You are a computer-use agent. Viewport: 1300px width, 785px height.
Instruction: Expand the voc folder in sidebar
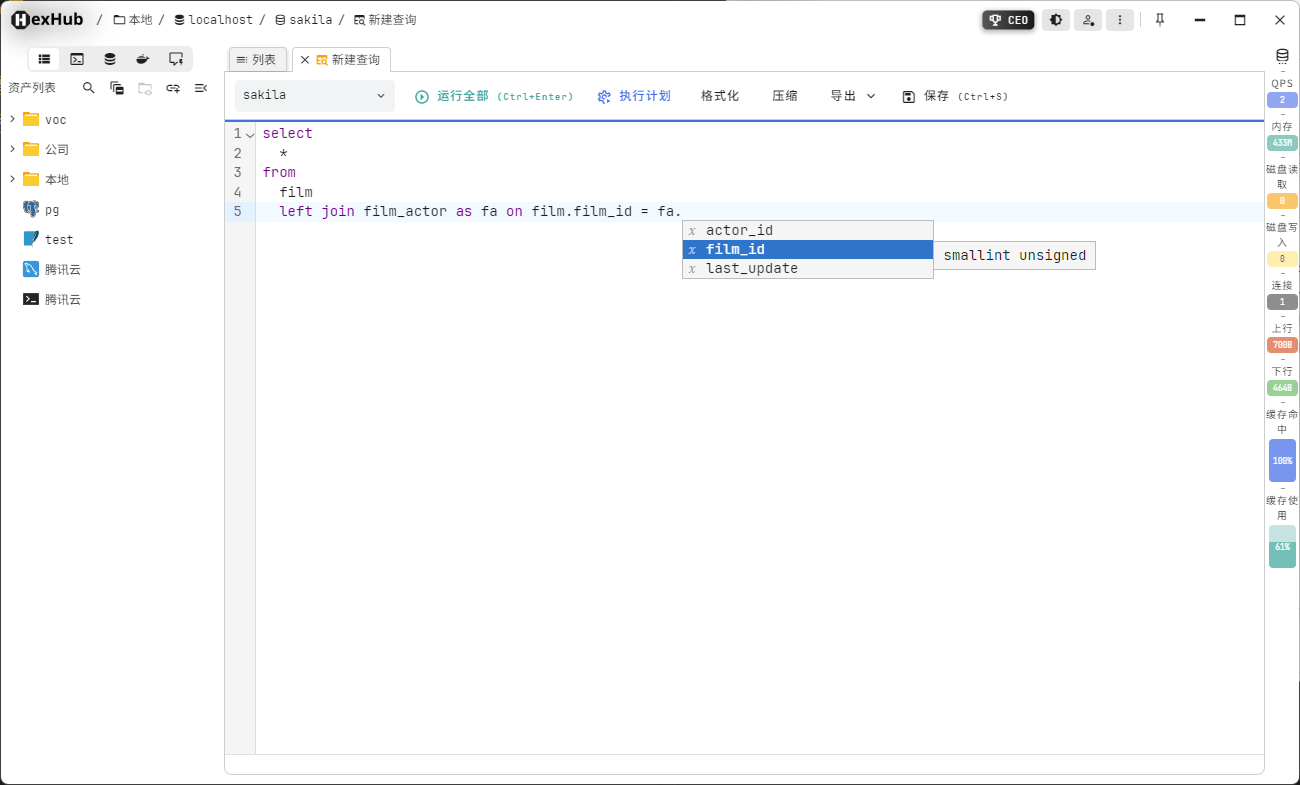tap(13, 119)
